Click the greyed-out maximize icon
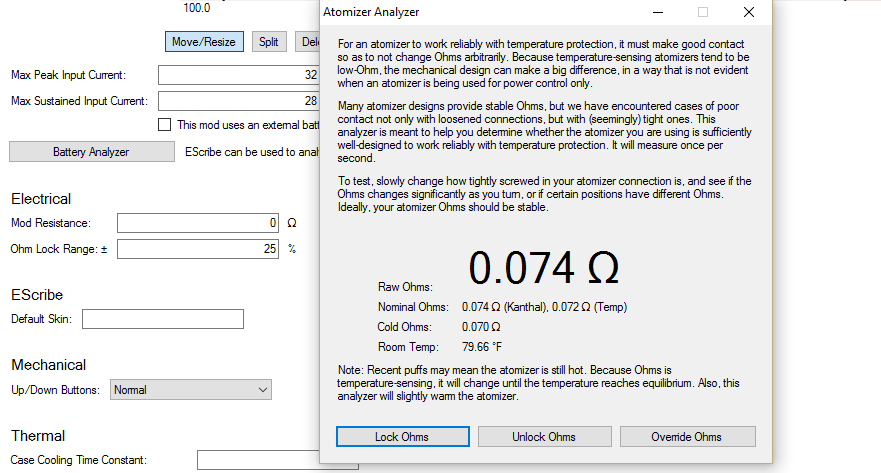The image size is (881, 473). (703, 12)
